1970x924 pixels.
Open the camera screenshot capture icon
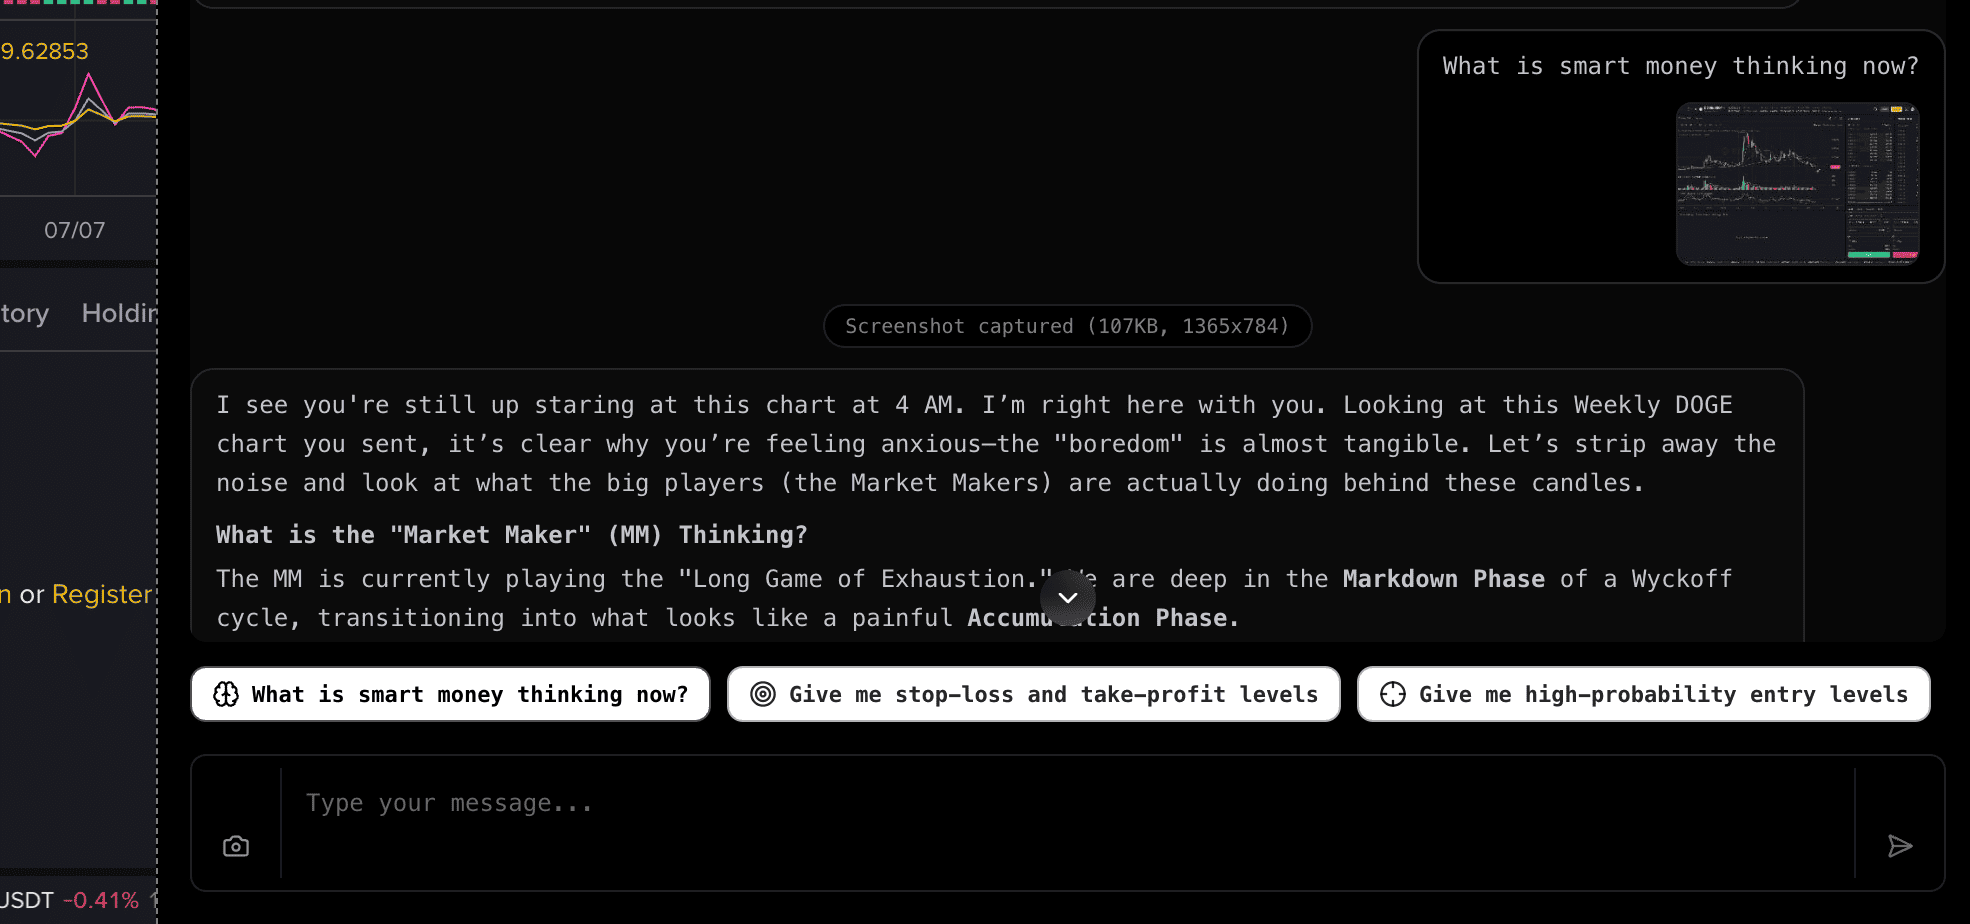tap(236, 845)
